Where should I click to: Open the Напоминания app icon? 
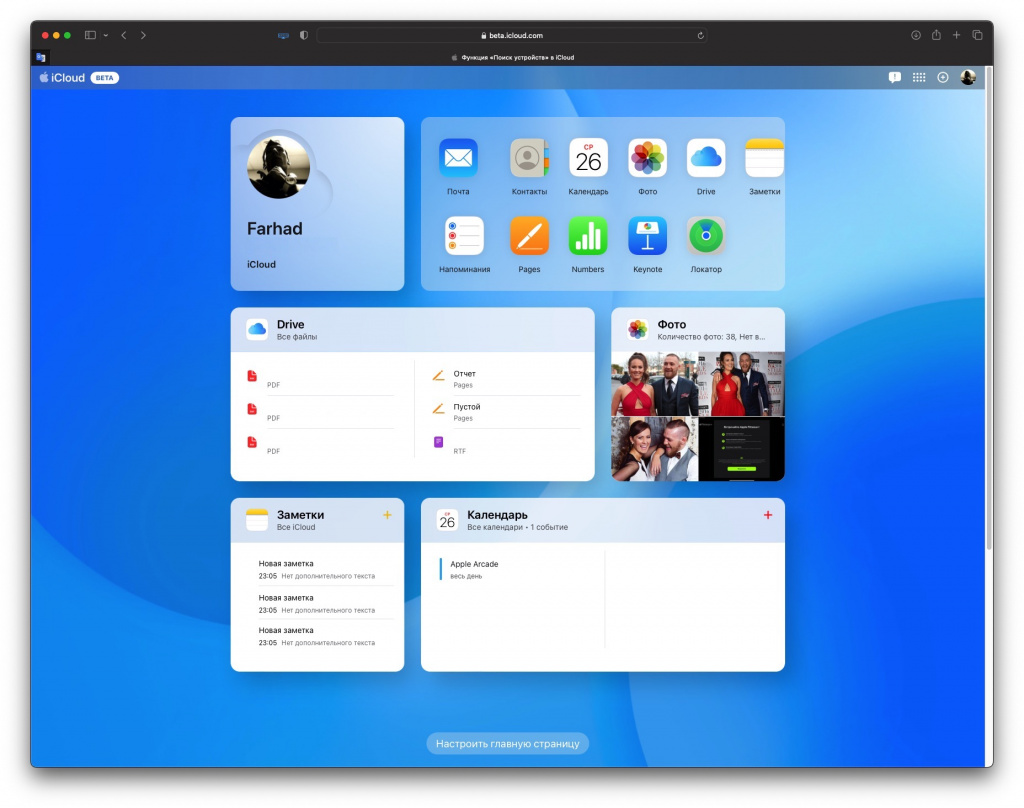click(464, 236)
